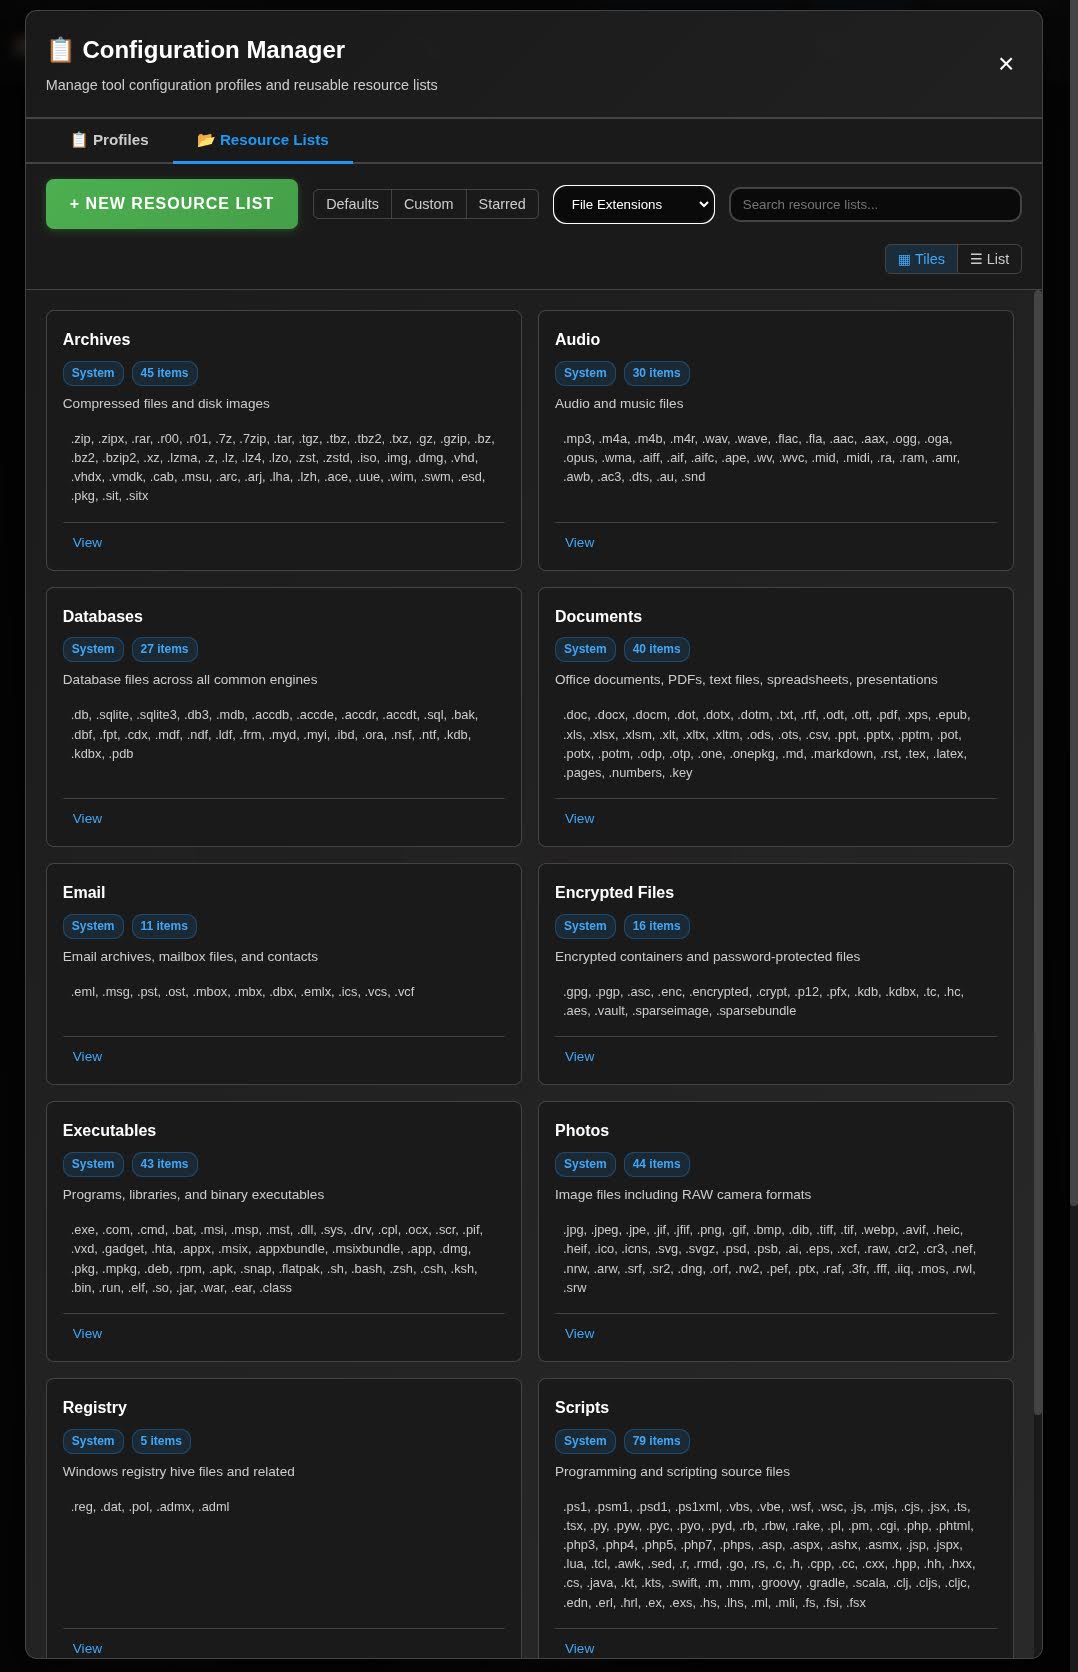Click 'Compressed files and disk images' description
This screenshot has height=1672, width=1078.
tap(166, 404)
